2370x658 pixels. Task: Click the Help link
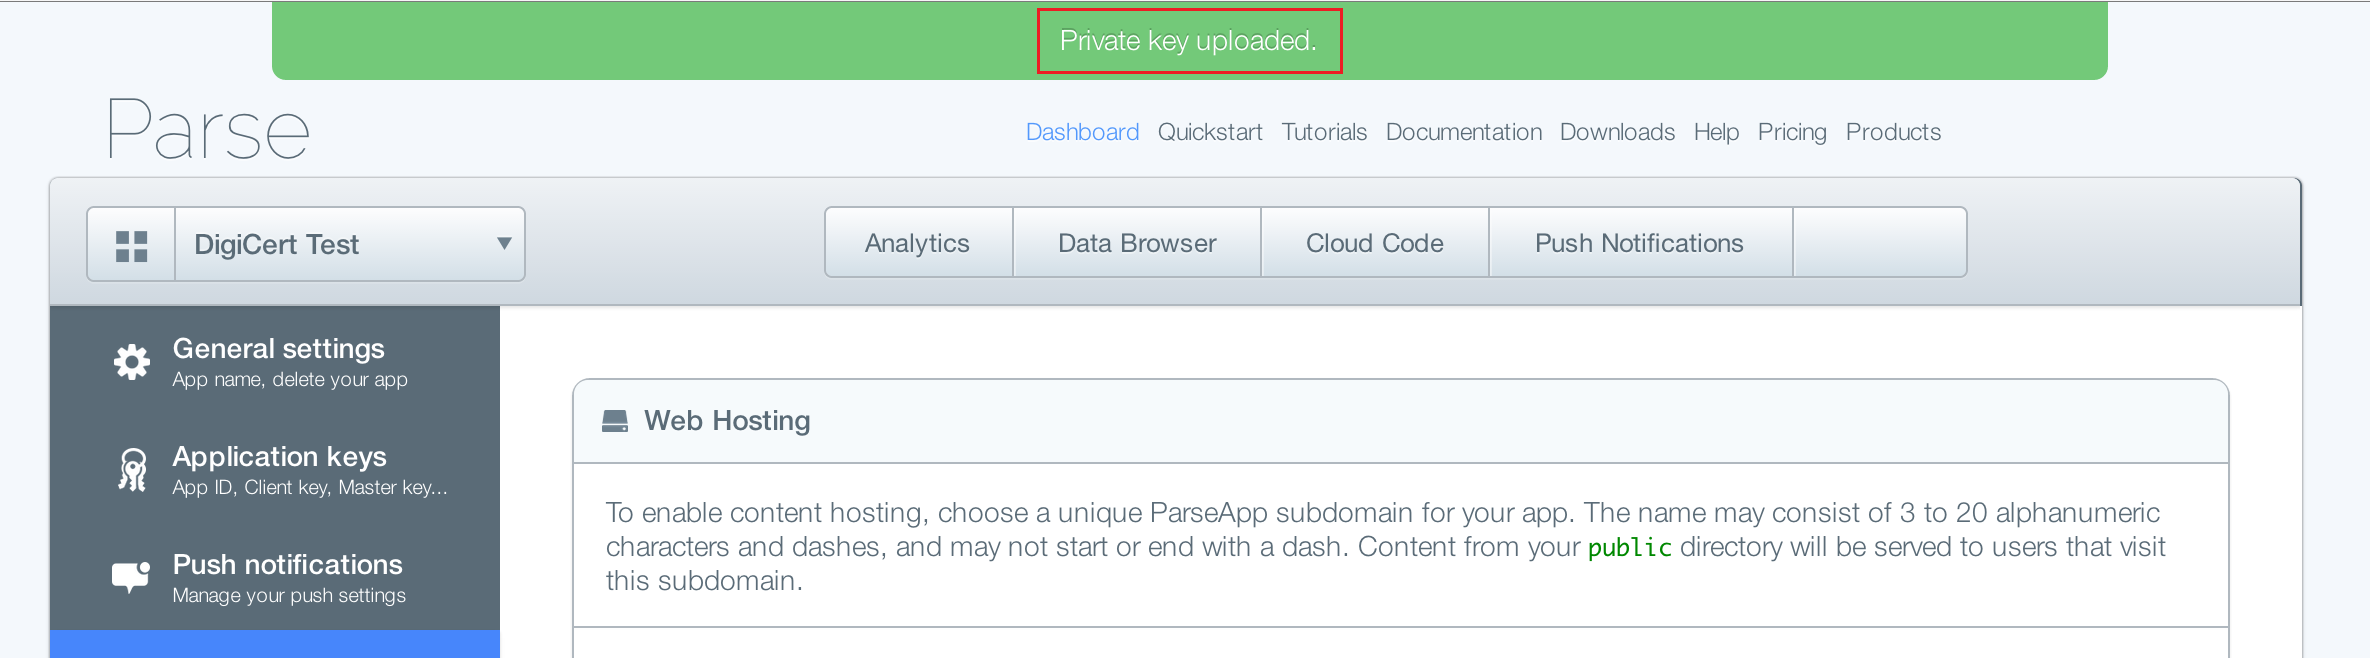click(x=1716, y=132)
